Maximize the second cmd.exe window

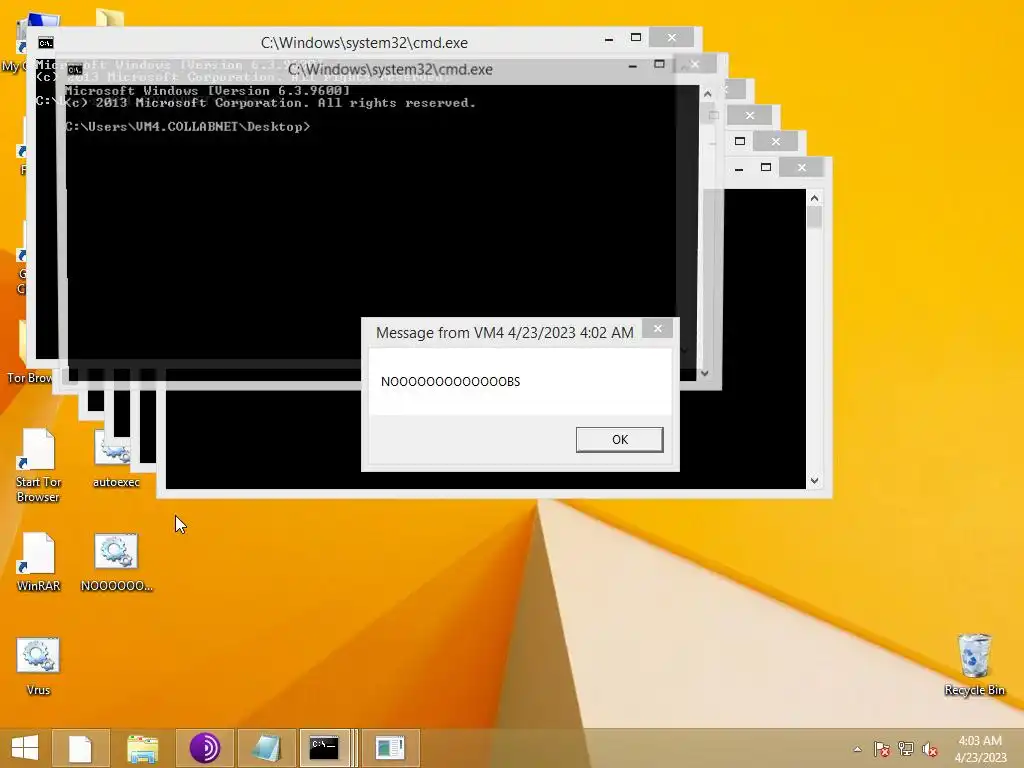[659, 65]
